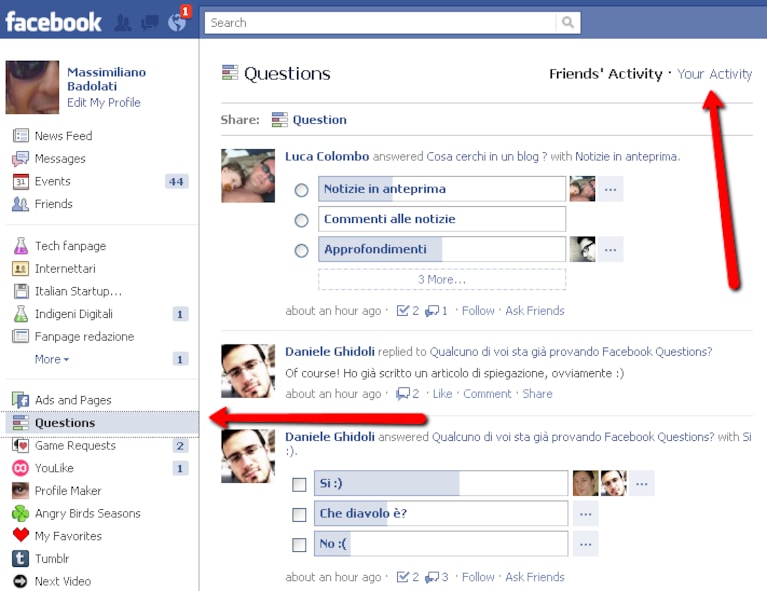Click the ellipsis next to Che diavolo è?
The height and width of the screenshot is (591, 767).
(586, 514)
